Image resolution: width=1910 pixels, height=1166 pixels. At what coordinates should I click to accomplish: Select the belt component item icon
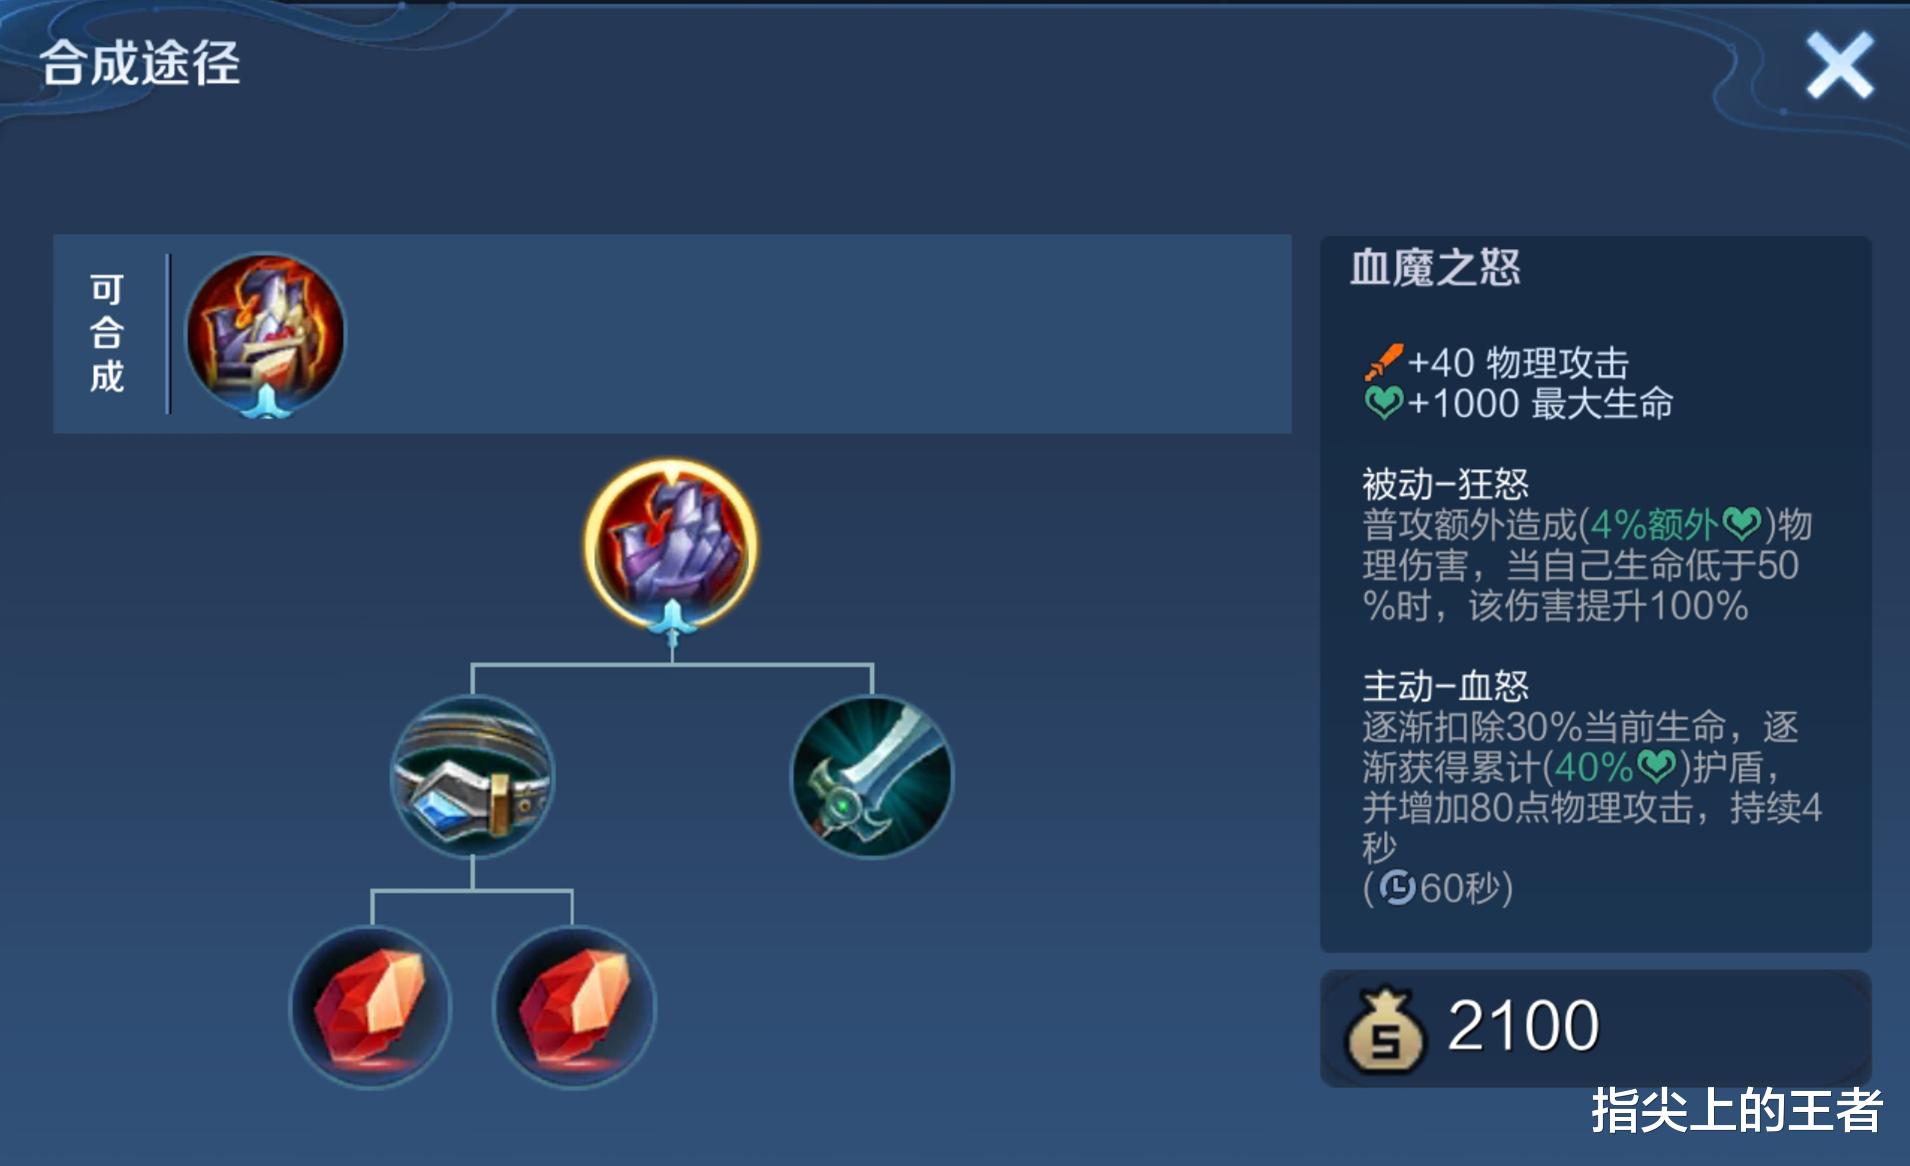click(471, 776)
